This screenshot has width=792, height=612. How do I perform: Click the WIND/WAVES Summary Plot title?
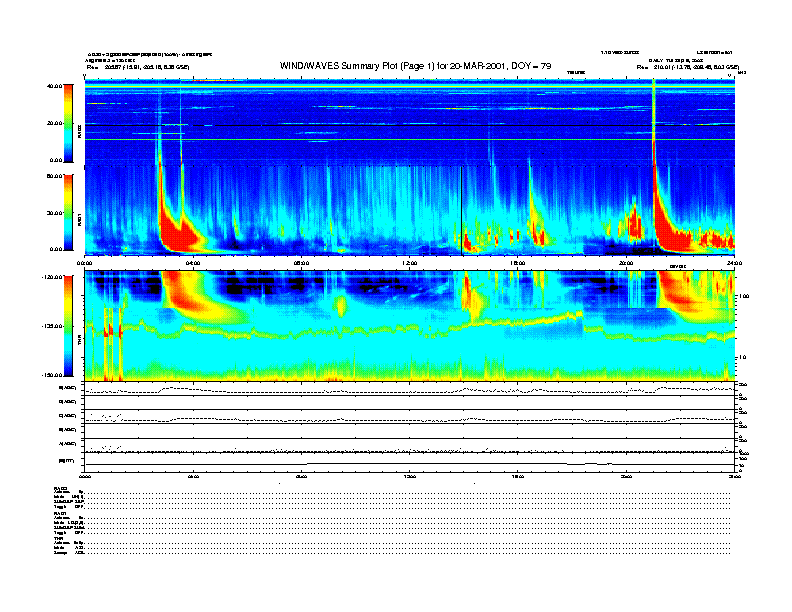coord(415,66)
